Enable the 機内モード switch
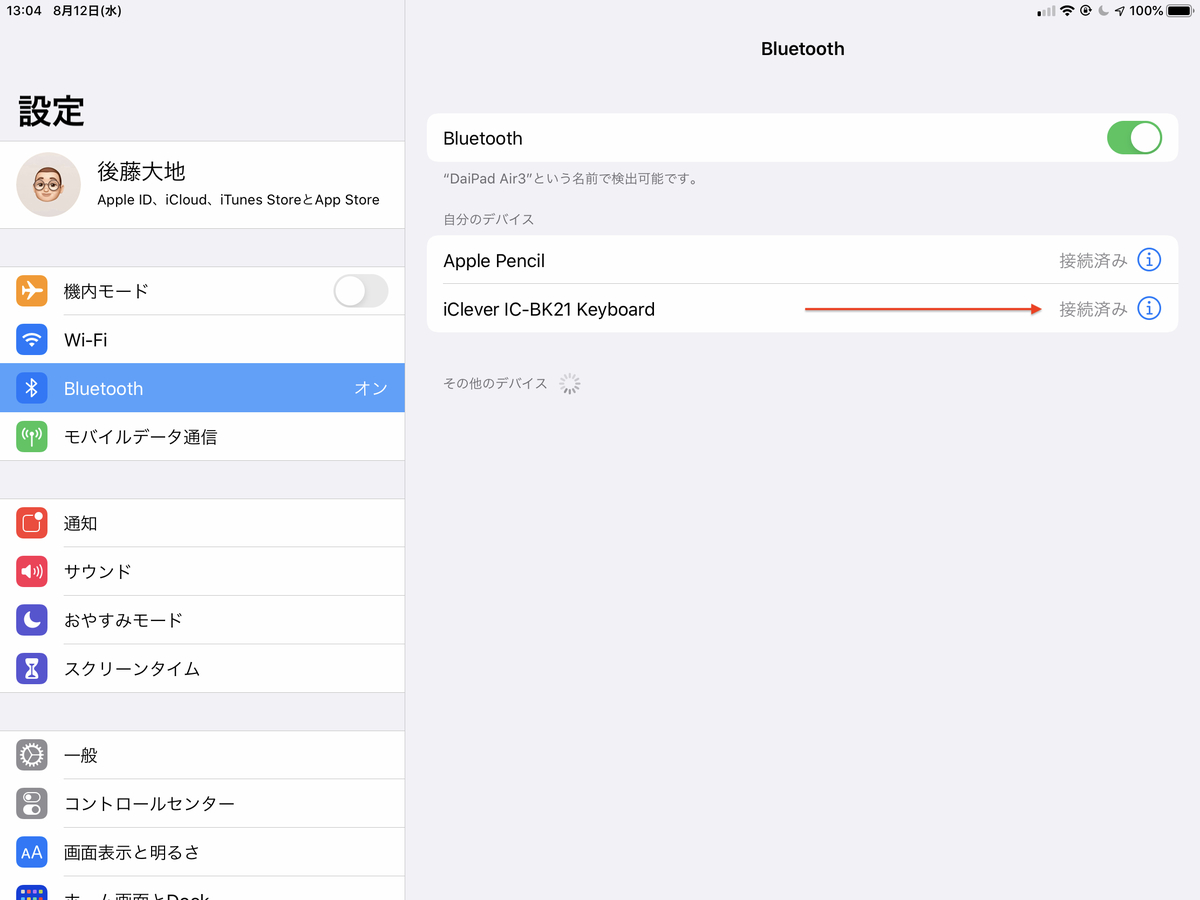 (x=360, y=291)
